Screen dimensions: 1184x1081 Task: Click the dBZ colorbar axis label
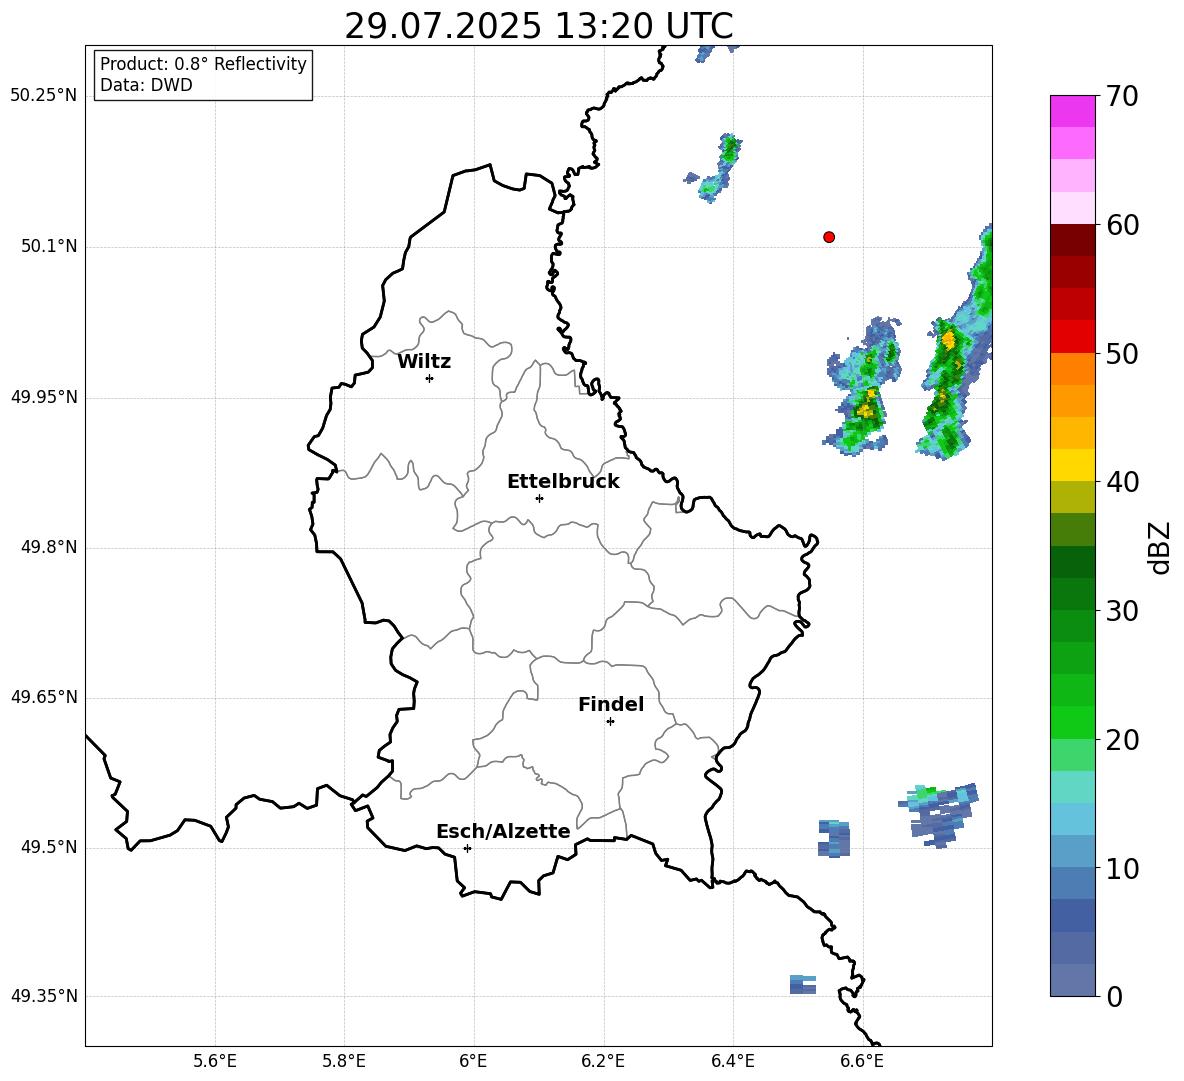(1159, 547)
